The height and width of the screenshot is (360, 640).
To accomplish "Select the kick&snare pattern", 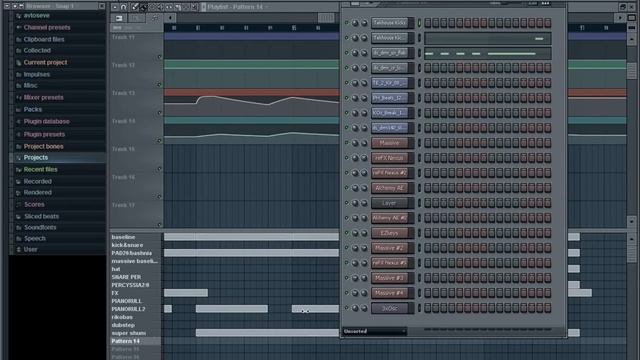I will 127,245.
